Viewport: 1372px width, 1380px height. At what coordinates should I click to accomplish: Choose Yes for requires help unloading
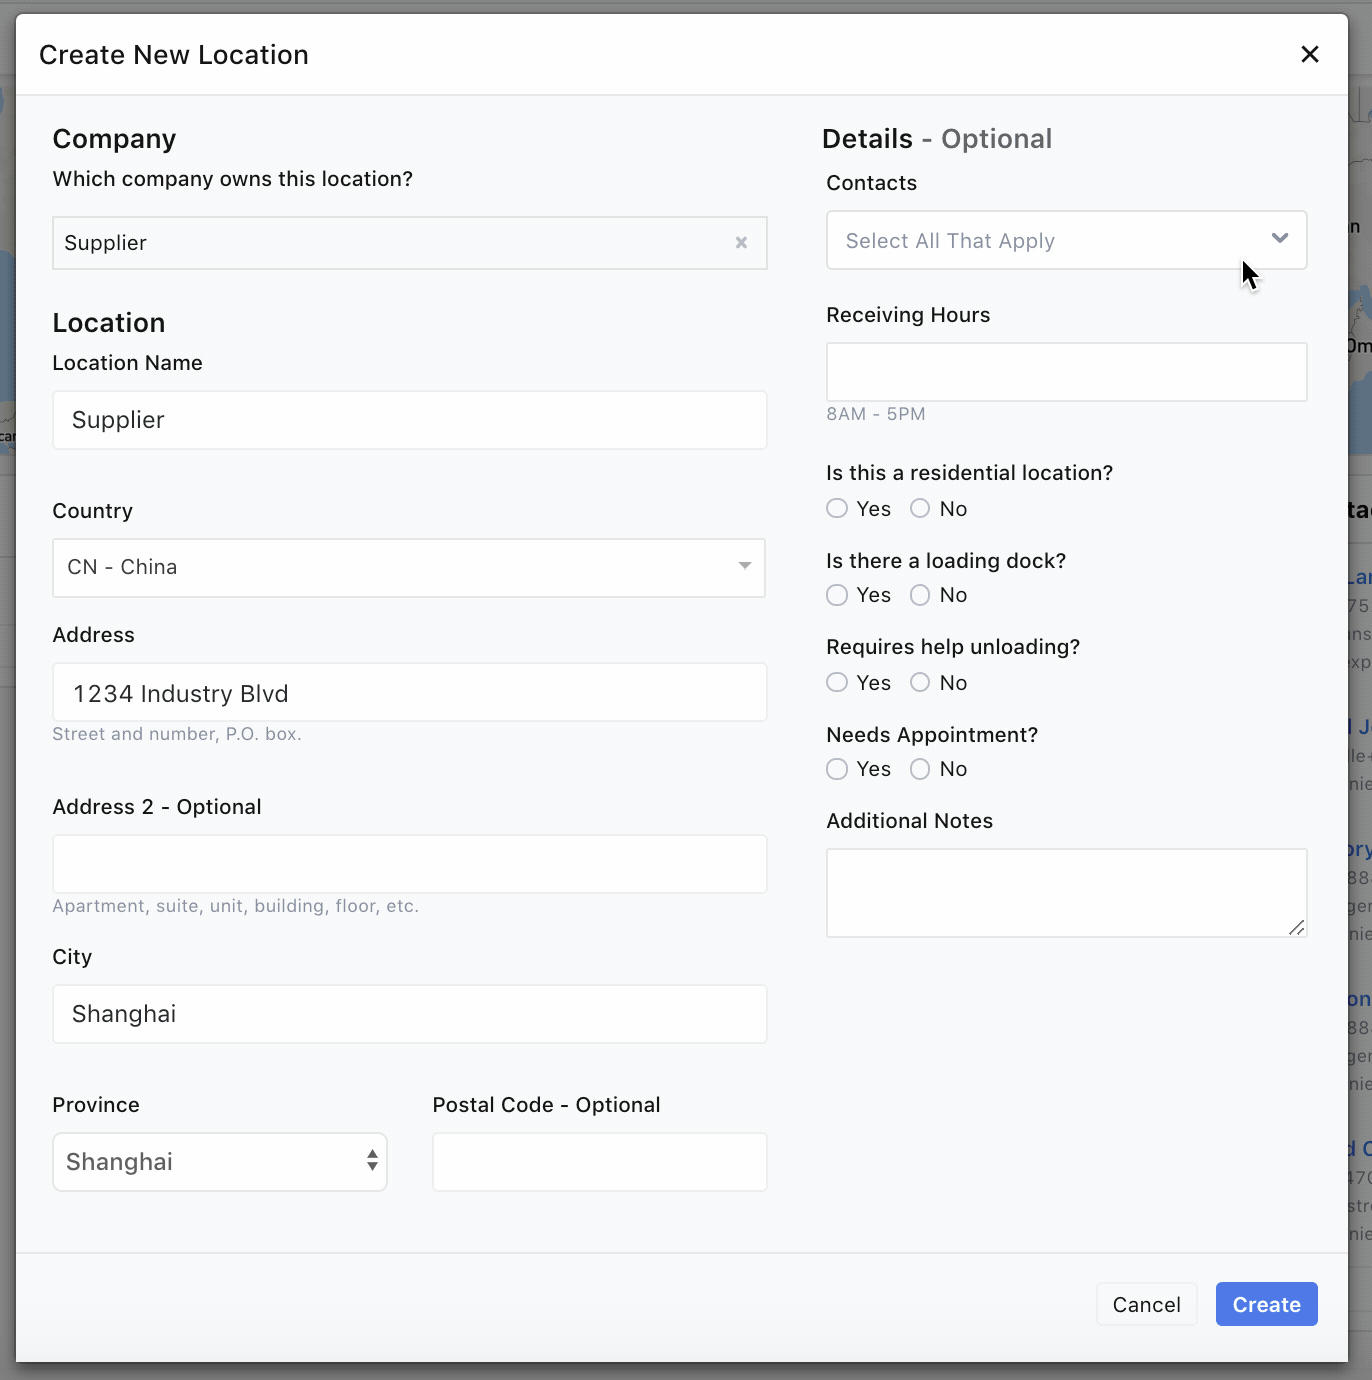pos(837,683)
